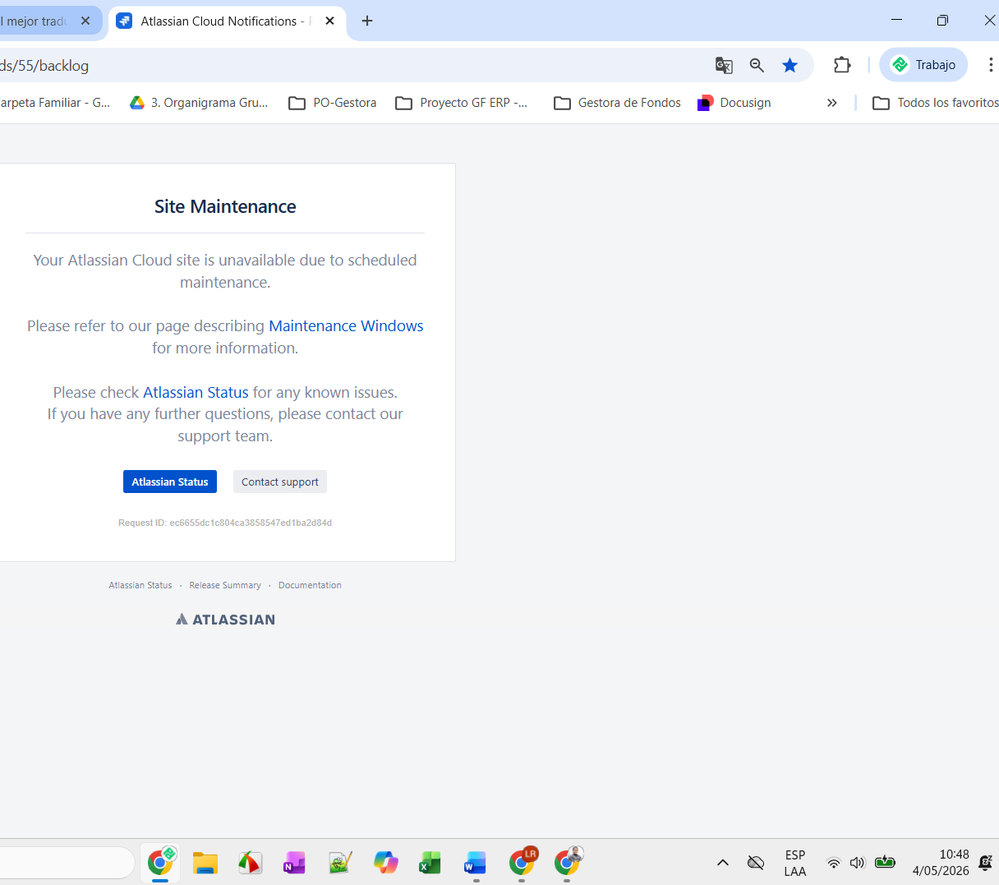
Task: Open 'Todos los favoritos' folder
Action: 935,103
